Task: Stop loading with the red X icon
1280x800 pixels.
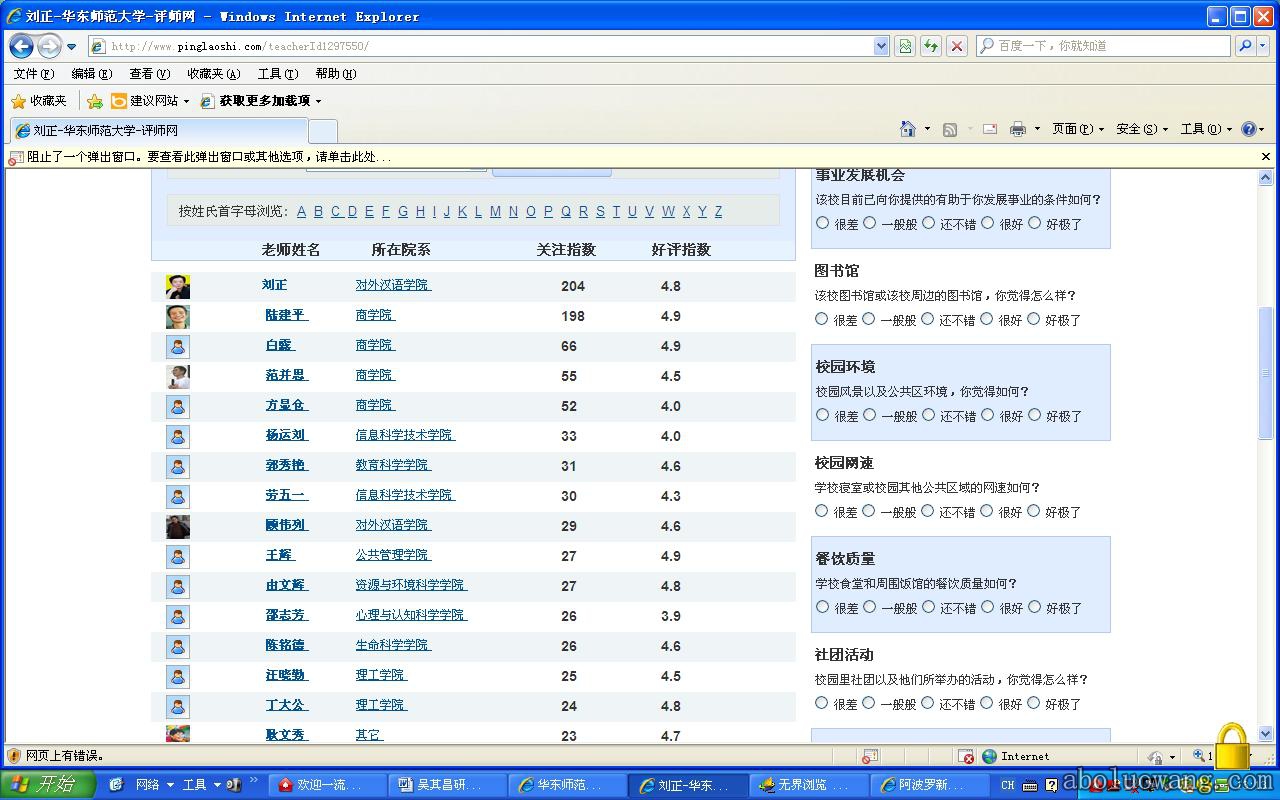Action: click(x=957, y=46)
